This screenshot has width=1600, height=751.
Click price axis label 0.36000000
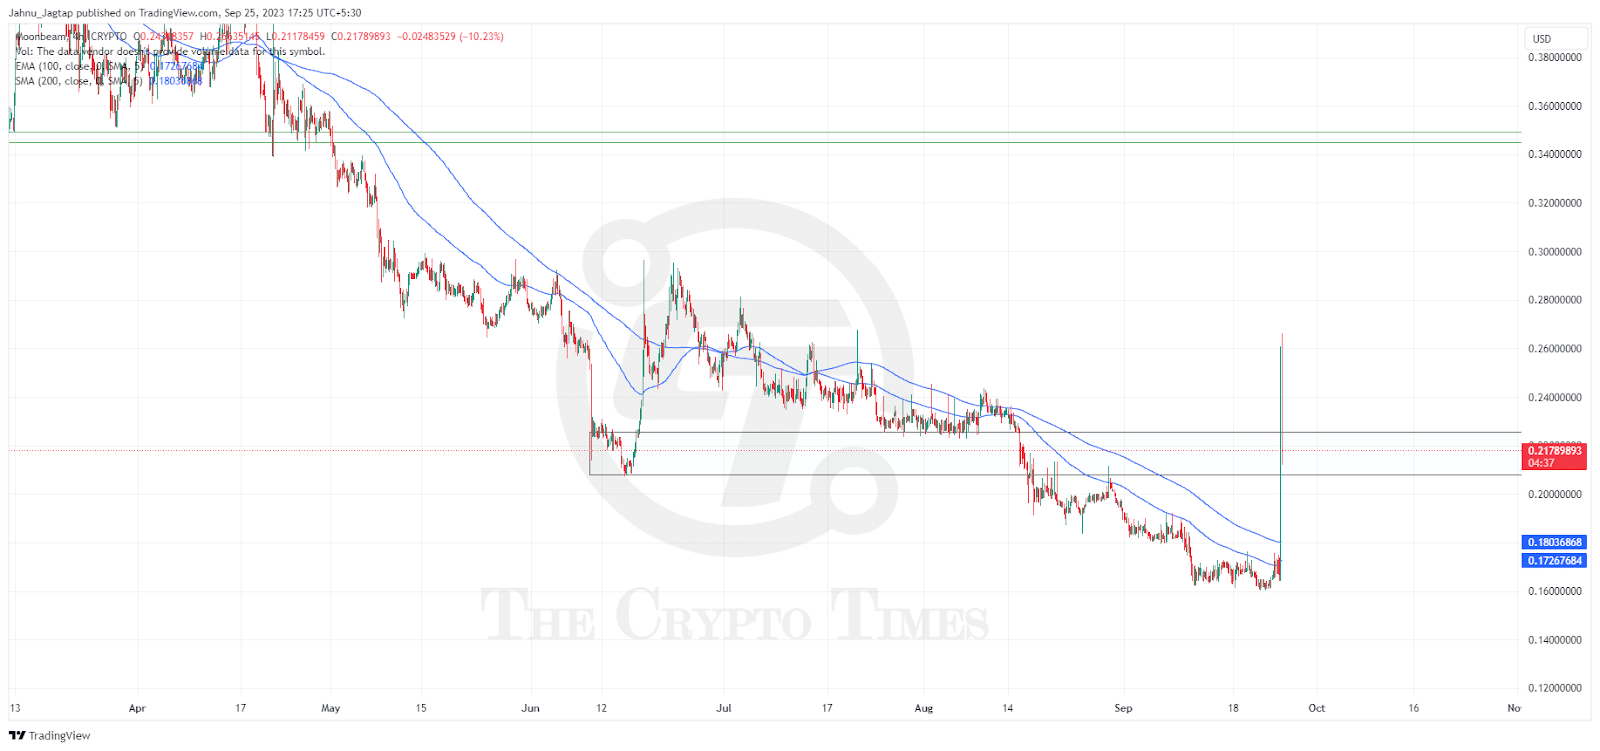pos(1555,106)
